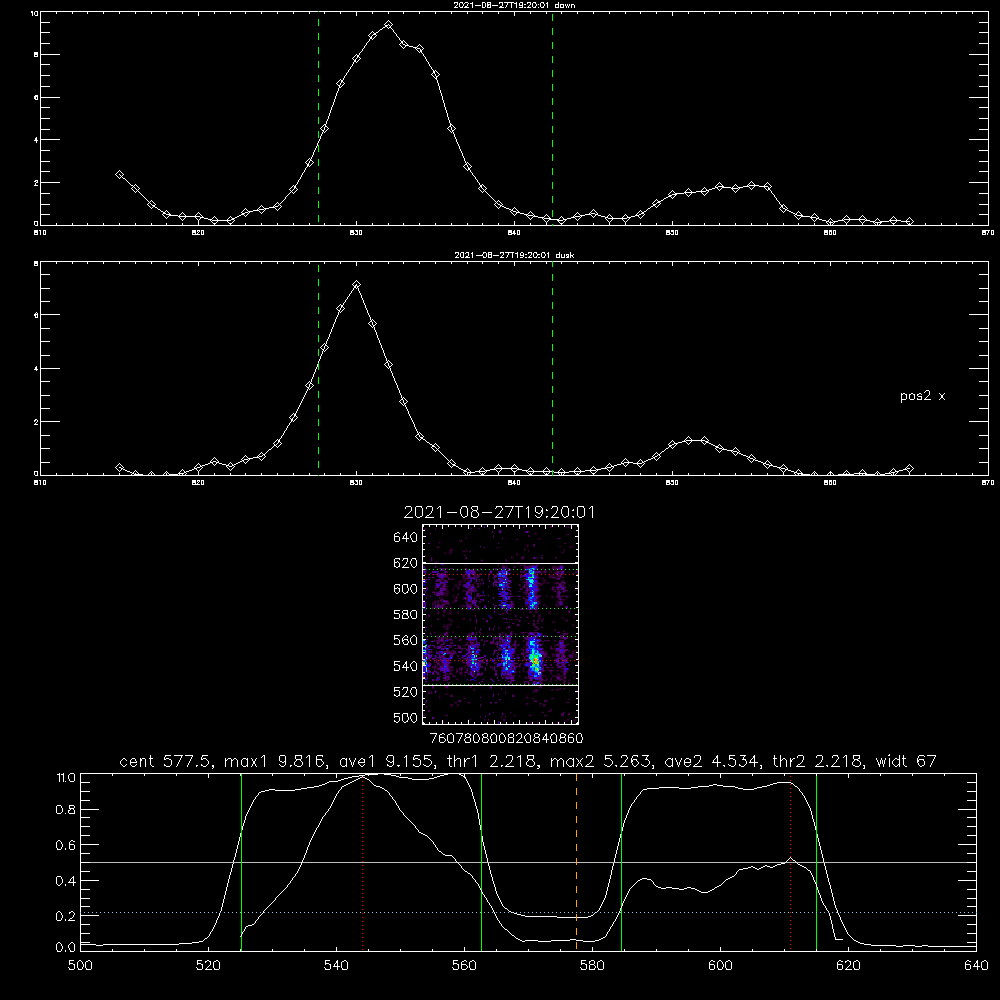This screenshot has height=1000, width=1000.
Task: Click the right green dashed line in the dusk plot
Action: tap(552, 368)
